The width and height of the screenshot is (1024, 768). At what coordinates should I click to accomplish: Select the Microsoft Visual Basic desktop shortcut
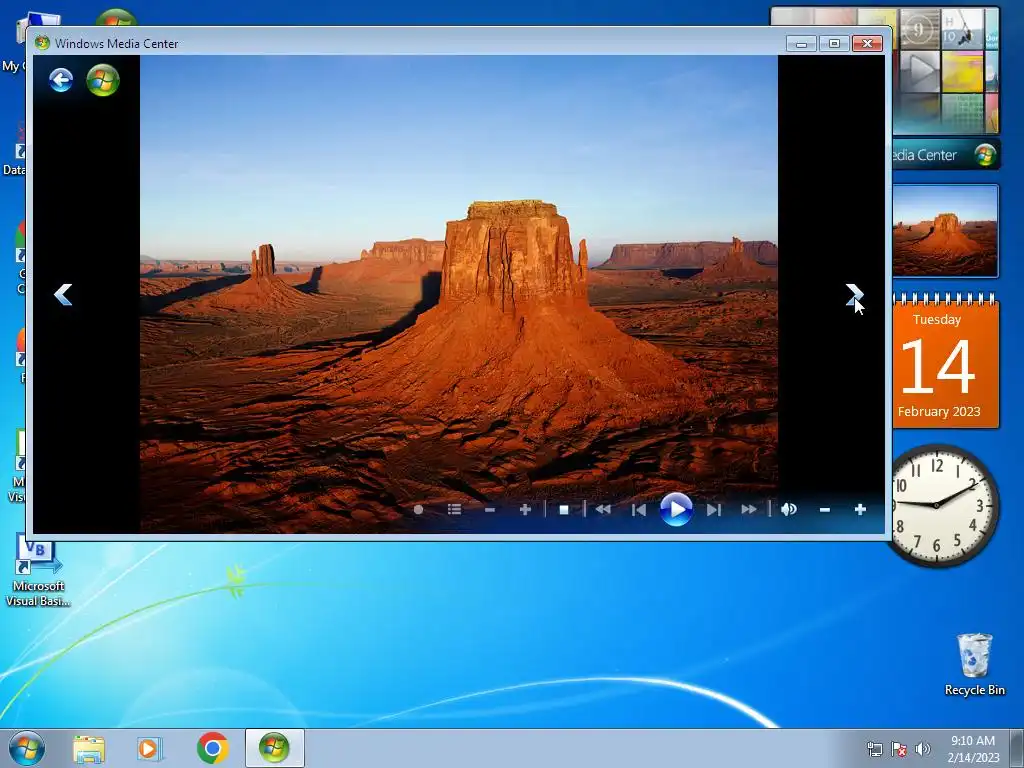37,572
